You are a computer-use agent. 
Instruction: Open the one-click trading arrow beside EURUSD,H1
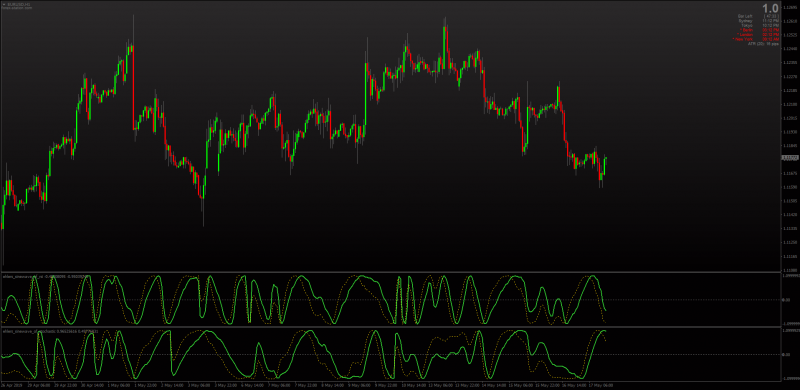point(3,4)
